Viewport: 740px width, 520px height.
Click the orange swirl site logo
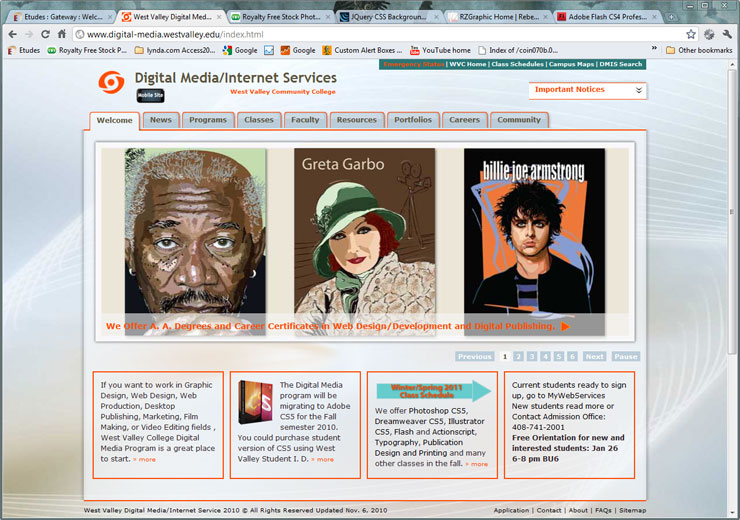pos(111,82)
